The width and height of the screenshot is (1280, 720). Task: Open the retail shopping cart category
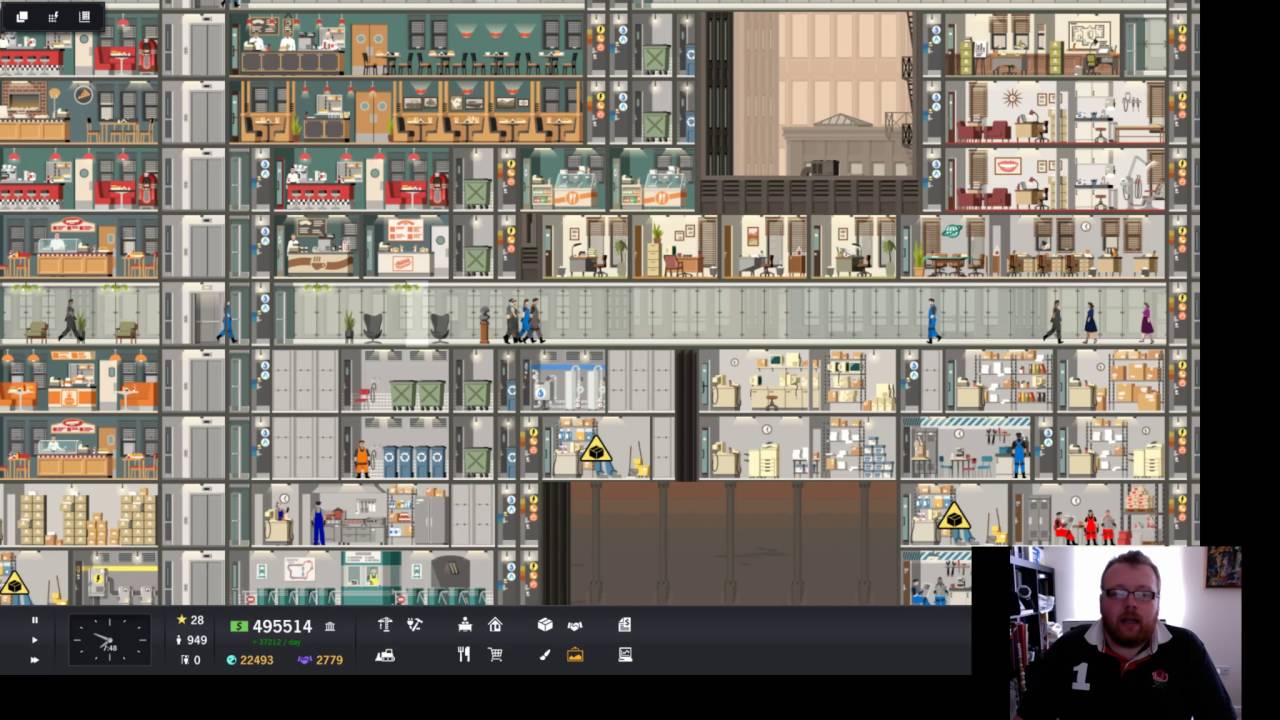point(495,655)
